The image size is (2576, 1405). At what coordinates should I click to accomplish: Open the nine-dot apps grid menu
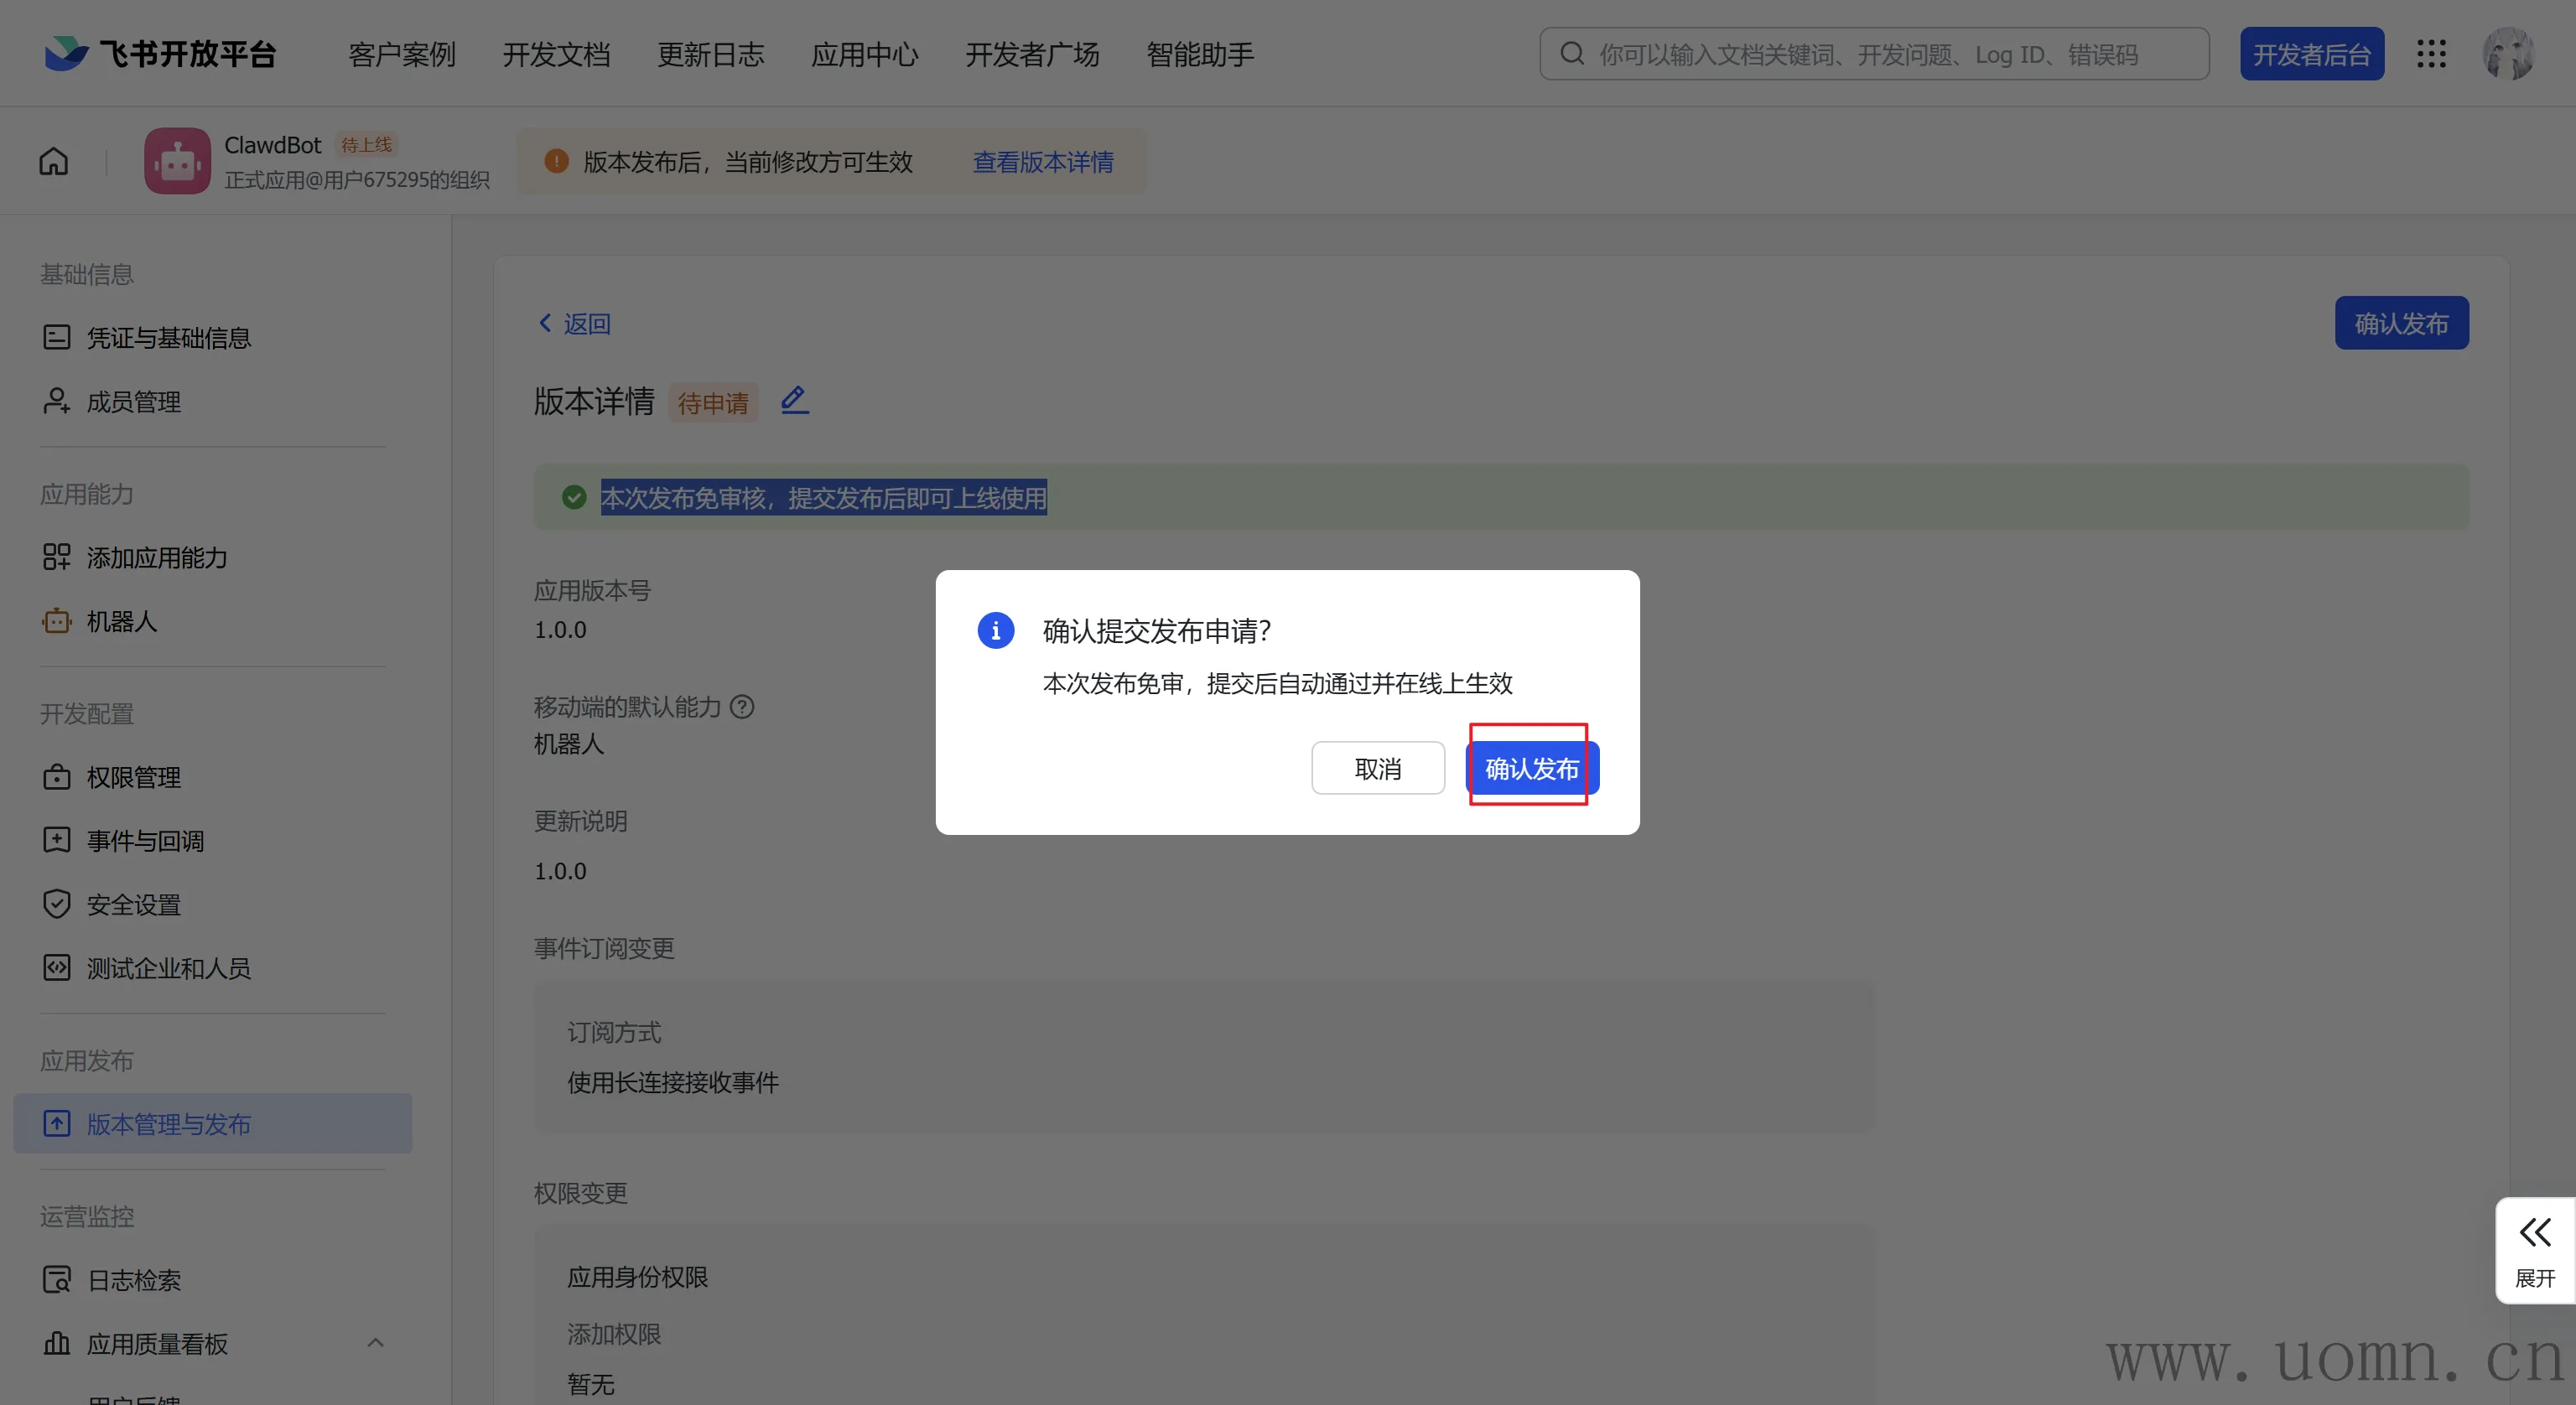pos(2431,54)
